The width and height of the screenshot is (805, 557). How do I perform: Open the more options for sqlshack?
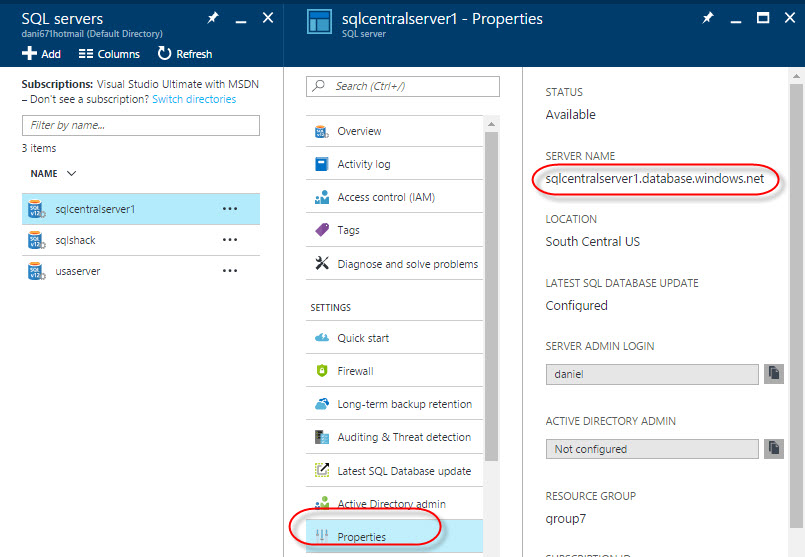coord(230,240)
